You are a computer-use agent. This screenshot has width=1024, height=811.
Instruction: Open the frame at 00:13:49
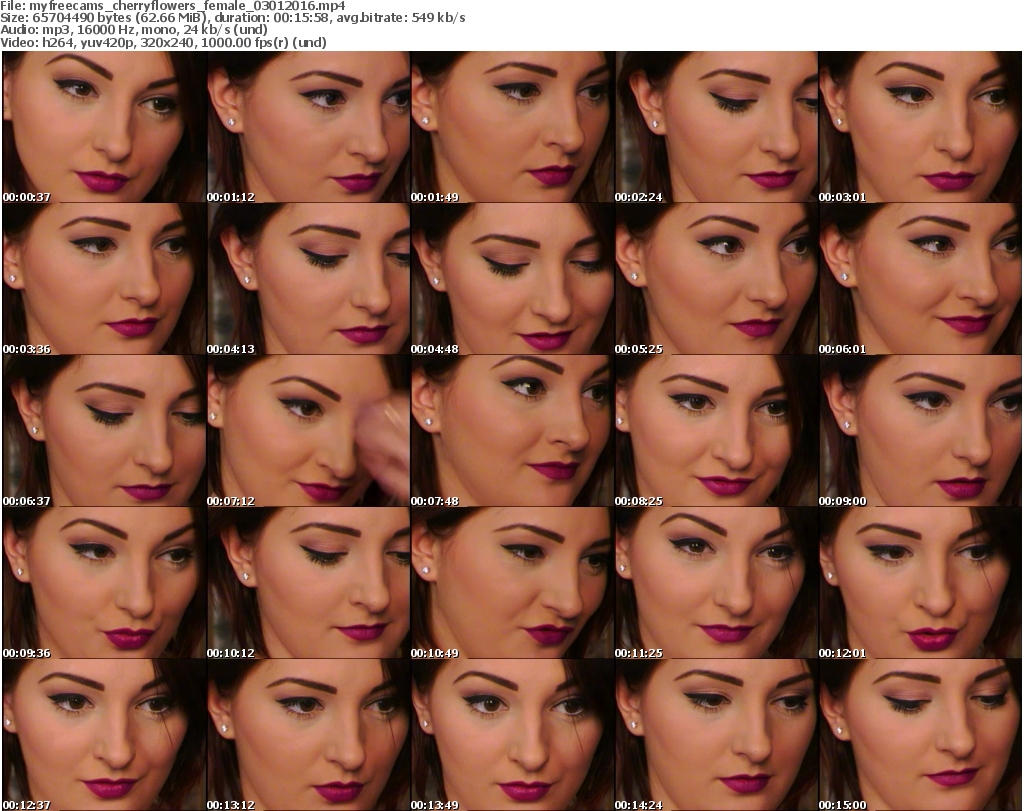[512, 735]
